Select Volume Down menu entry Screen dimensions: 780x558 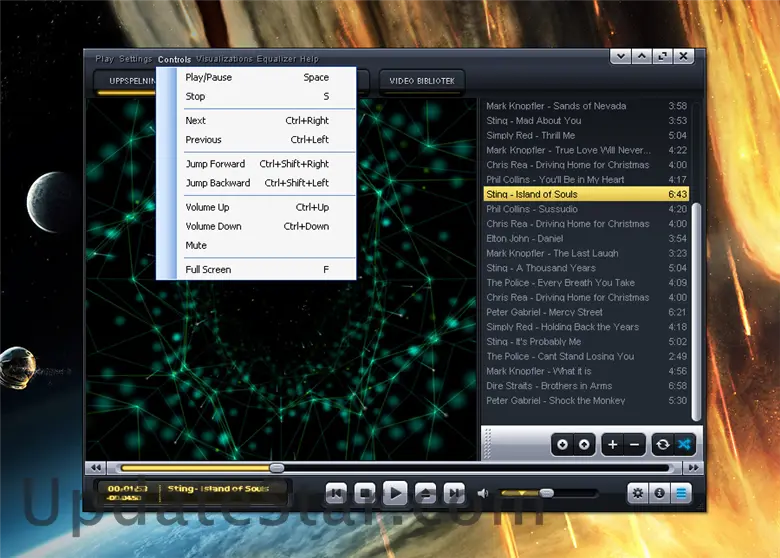[257, 226]
